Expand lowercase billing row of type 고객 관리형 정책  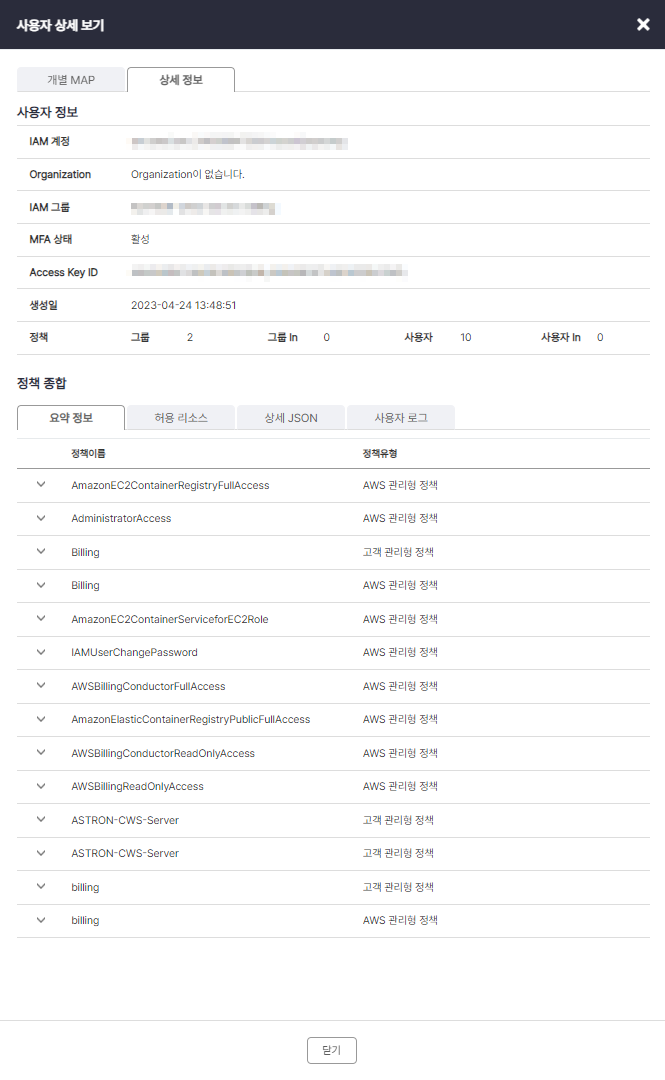[41, 886]
